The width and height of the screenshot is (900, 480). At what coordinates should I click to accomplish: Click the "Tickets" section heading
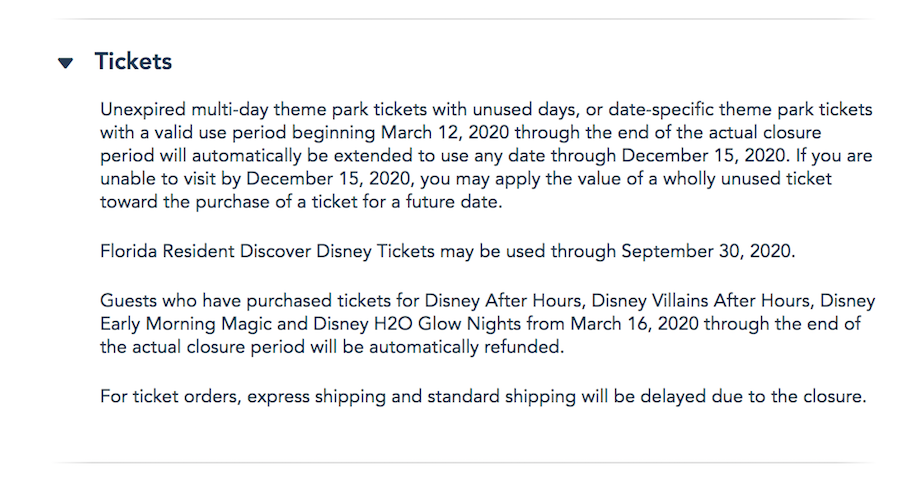[x=133, y=62]
